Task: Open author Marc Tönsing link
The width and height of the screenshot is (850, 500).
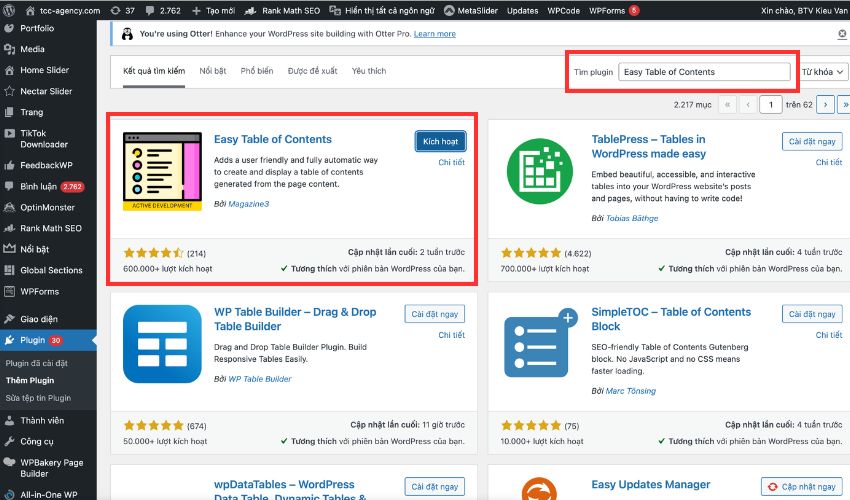Action: tap(630, 390)
